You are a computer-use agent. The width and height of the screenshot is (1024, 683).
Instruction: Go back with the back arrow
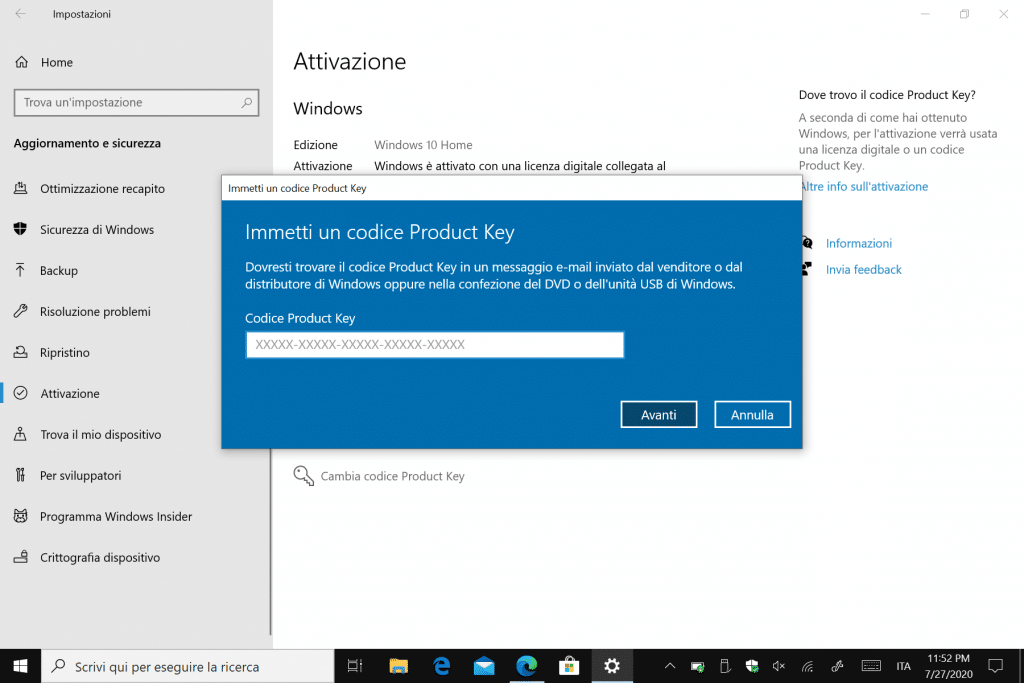[x=21, y=14]
